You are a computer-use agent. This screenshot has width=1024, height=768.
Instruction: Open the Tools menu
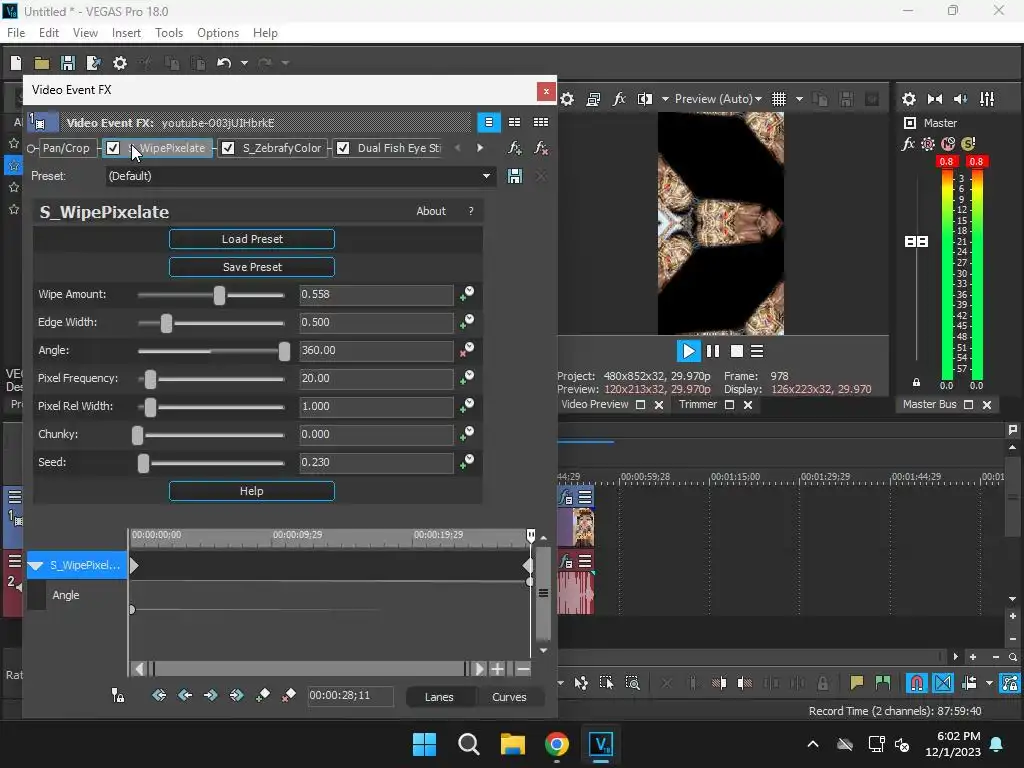point(168,33)
